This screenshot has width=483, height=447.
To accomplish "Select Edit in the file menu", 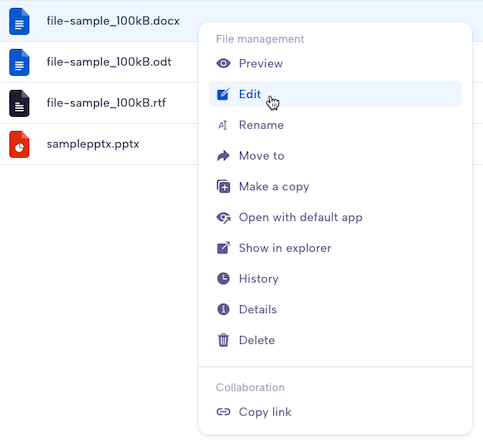I will point(335,94).
